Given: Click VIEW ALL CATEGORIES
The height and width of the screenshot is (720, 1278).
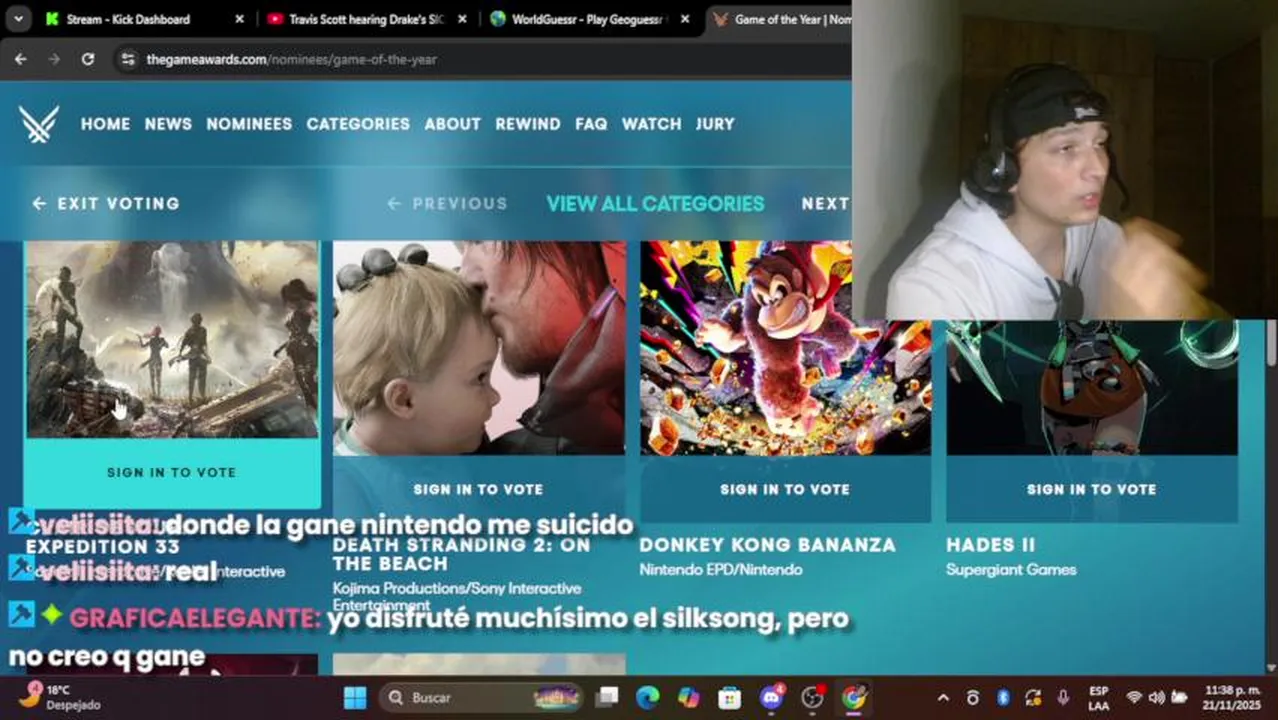Looking at the screenshot, I should [x=655, y=203].
